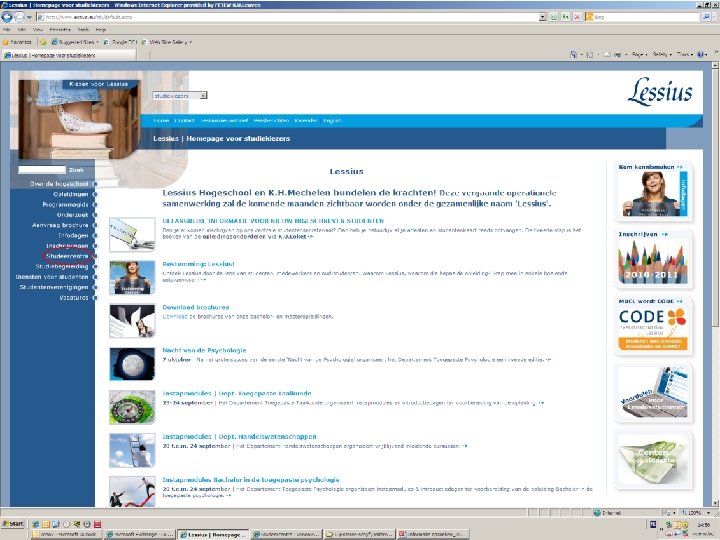Open Opleidingen in the sidebar menu

coord(70,194)
